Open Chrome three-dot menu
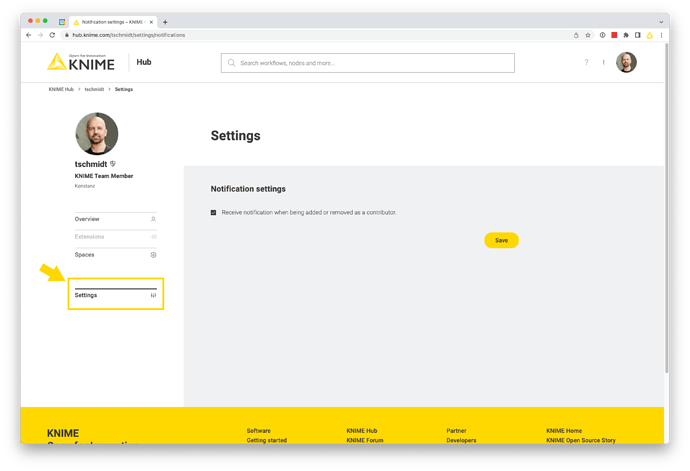The image size is (690, 471). [661, 35]
